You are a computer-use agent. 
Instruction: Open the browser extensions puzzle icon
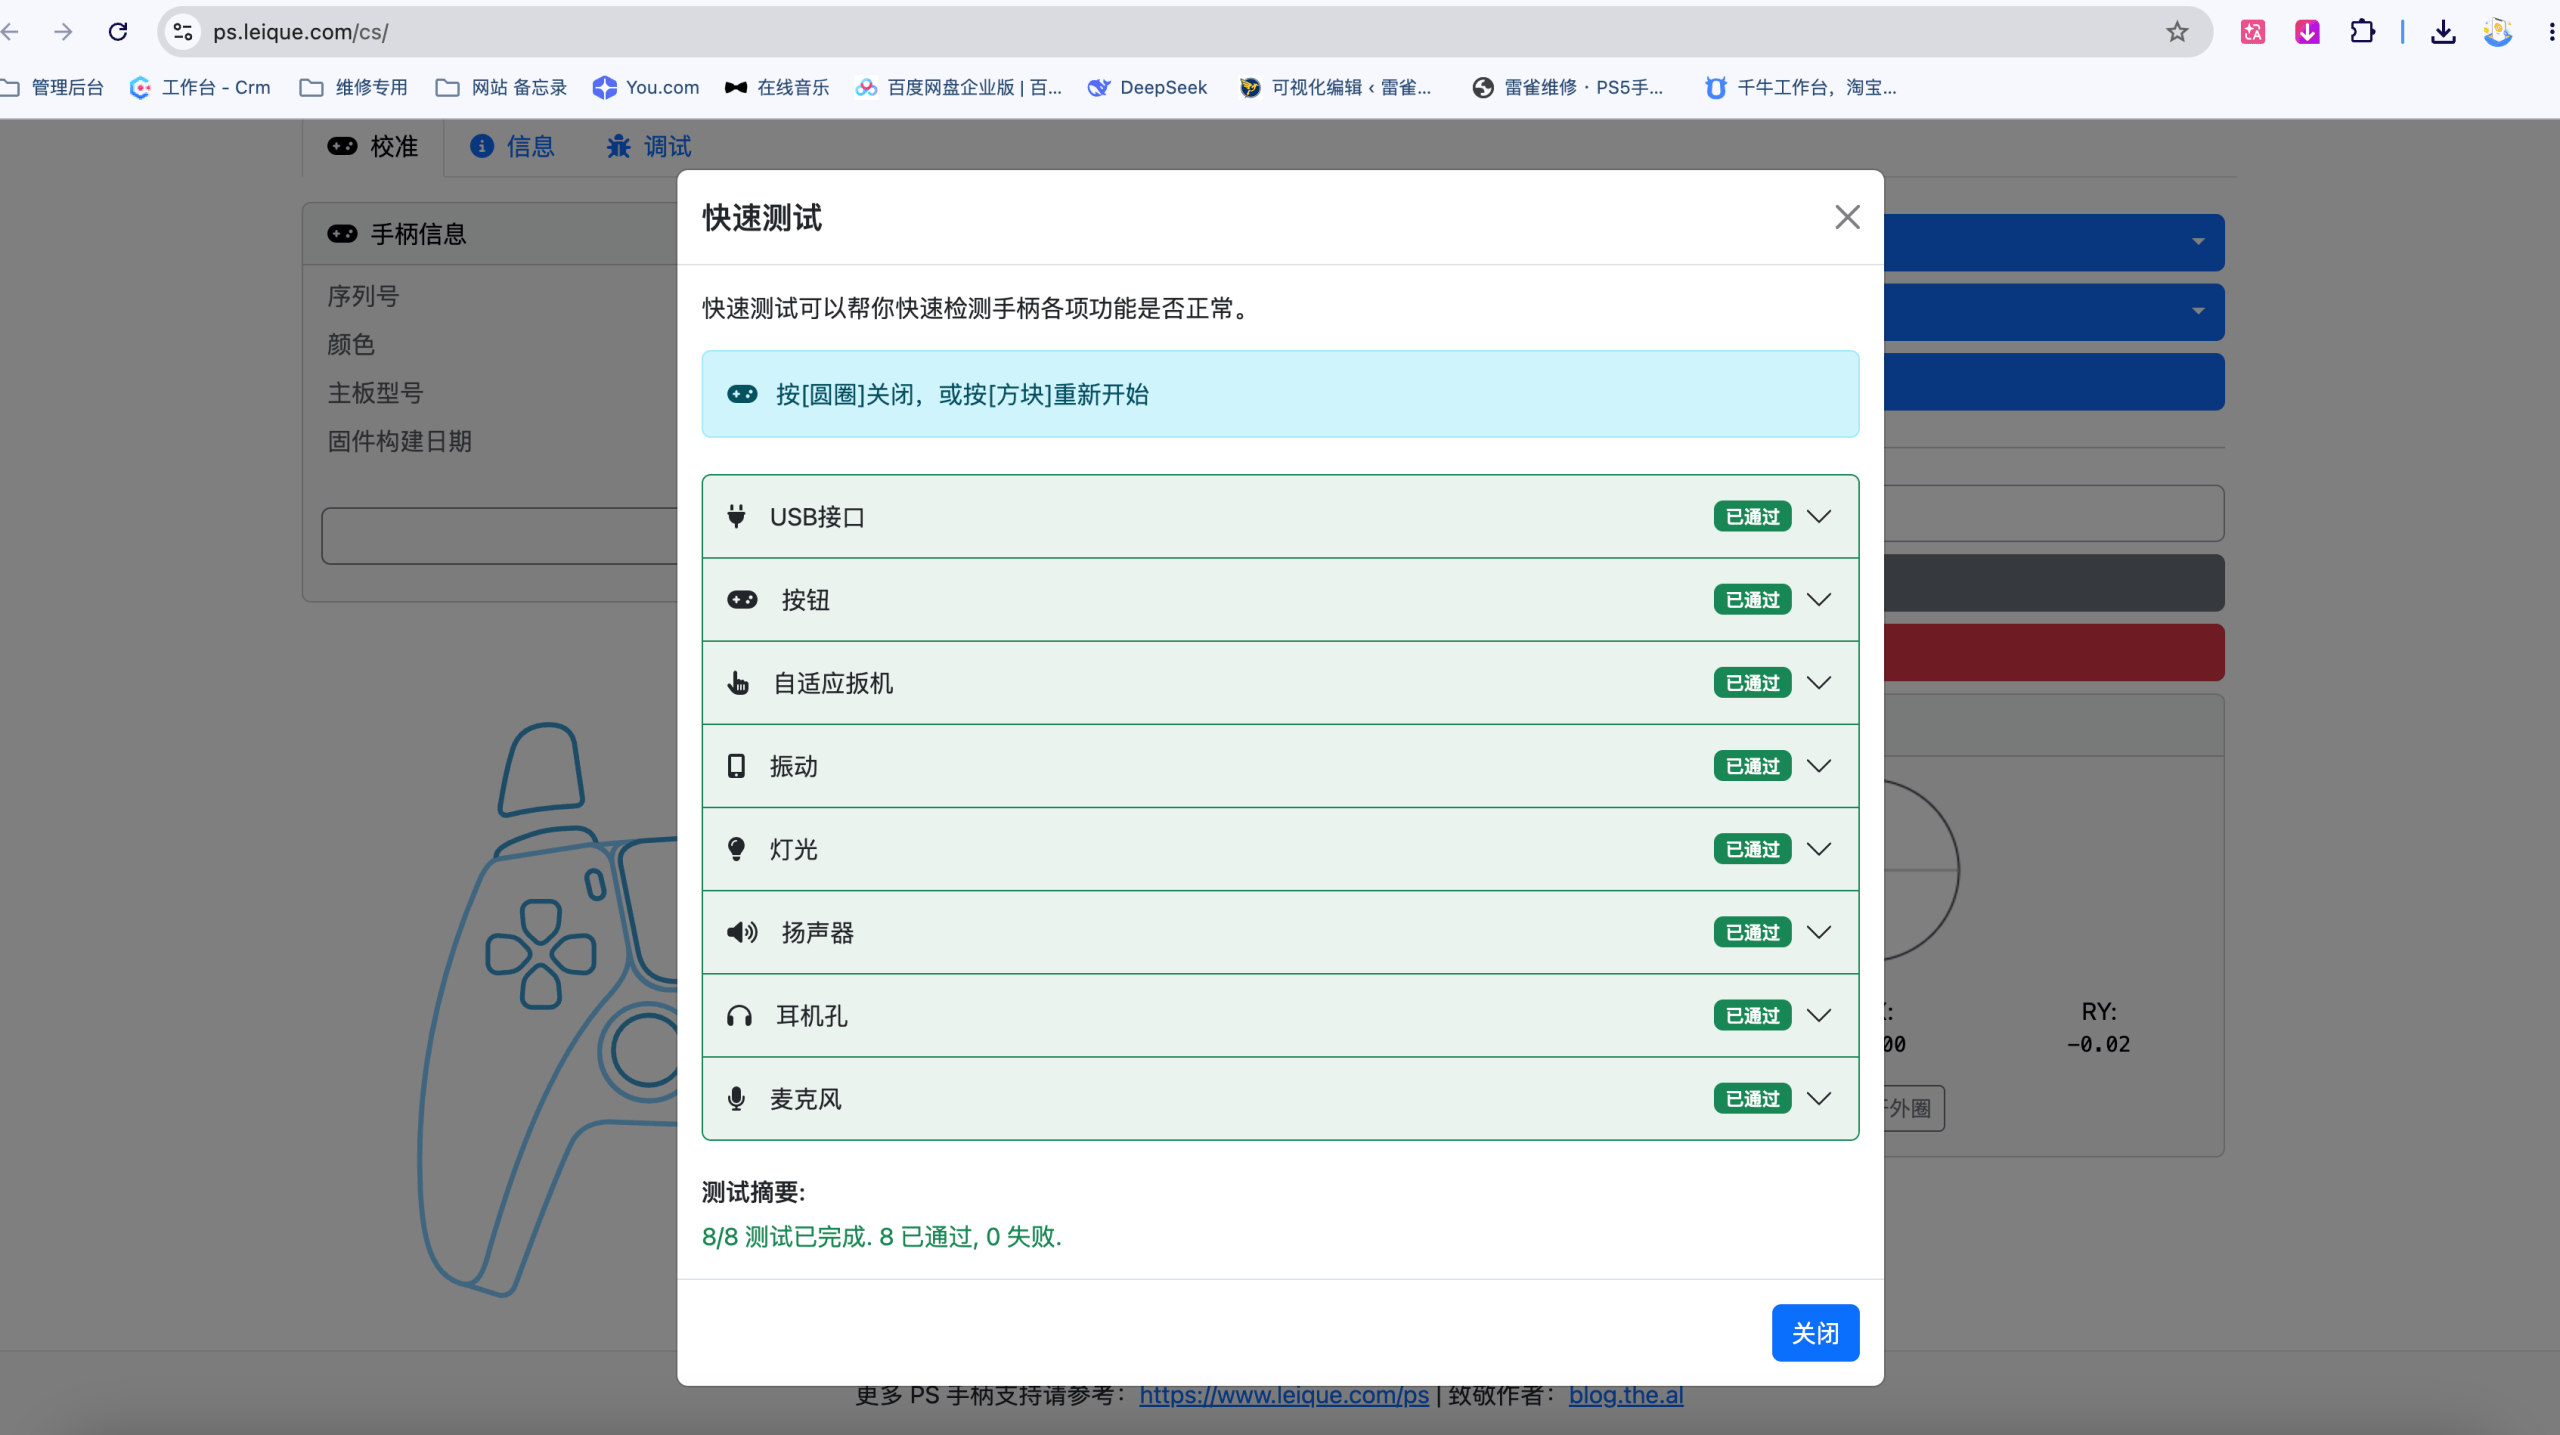(x=2362, y=32)
